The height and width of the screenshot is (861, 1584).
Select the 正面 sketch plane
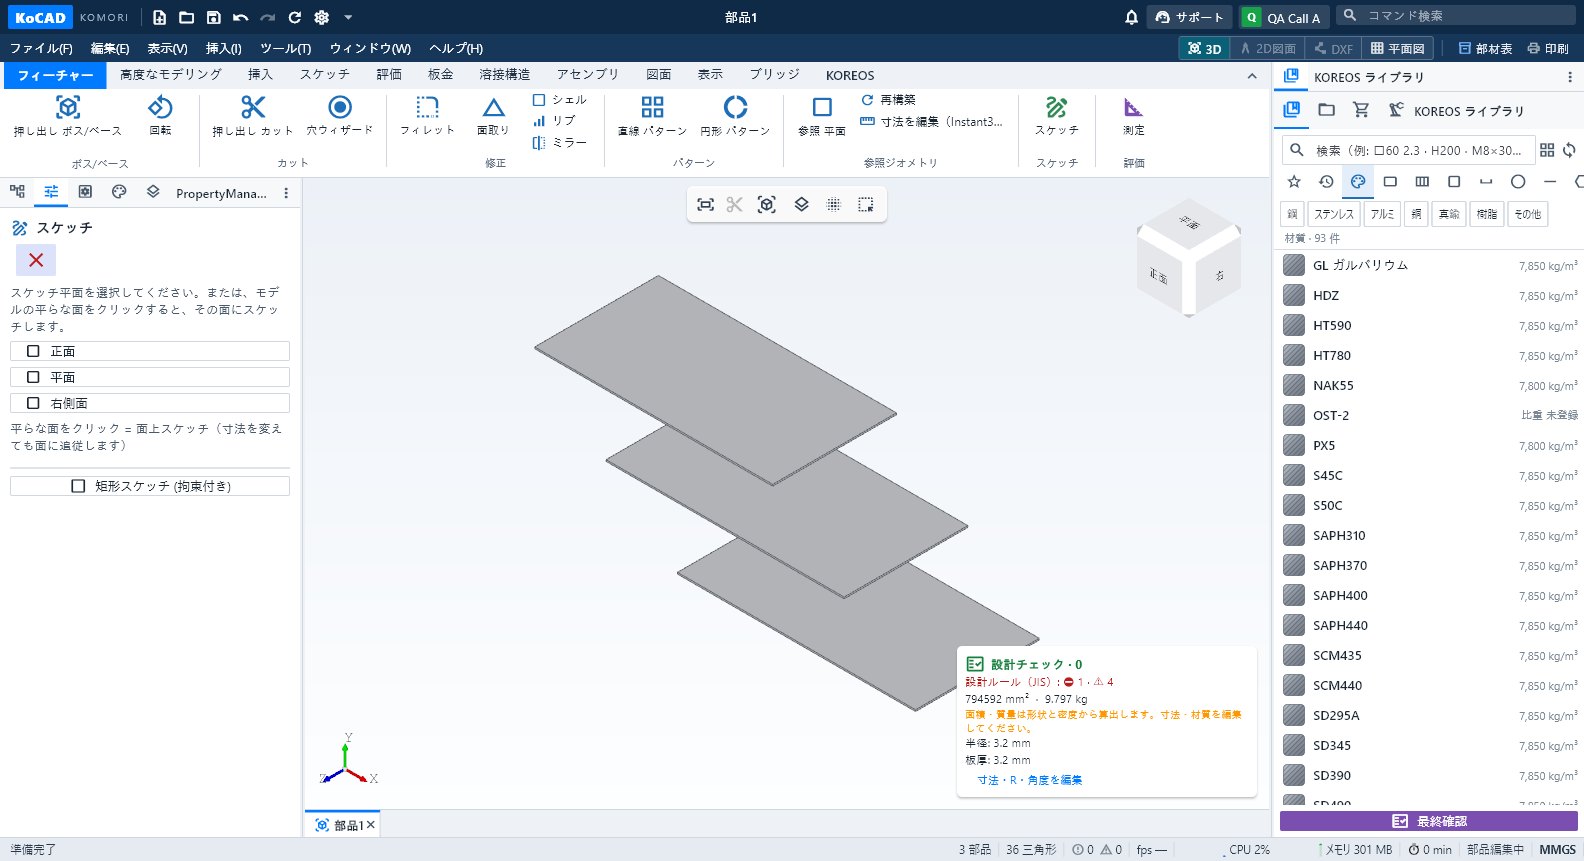pyautogui.click(x=150, y=351)
